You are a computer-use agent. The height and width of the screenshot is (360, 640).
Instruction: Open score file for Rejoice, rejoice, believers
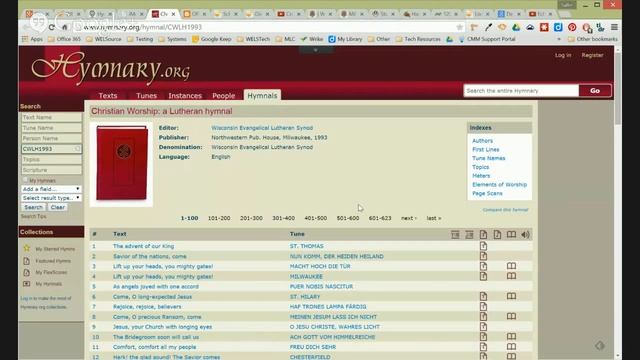[483, 307]
